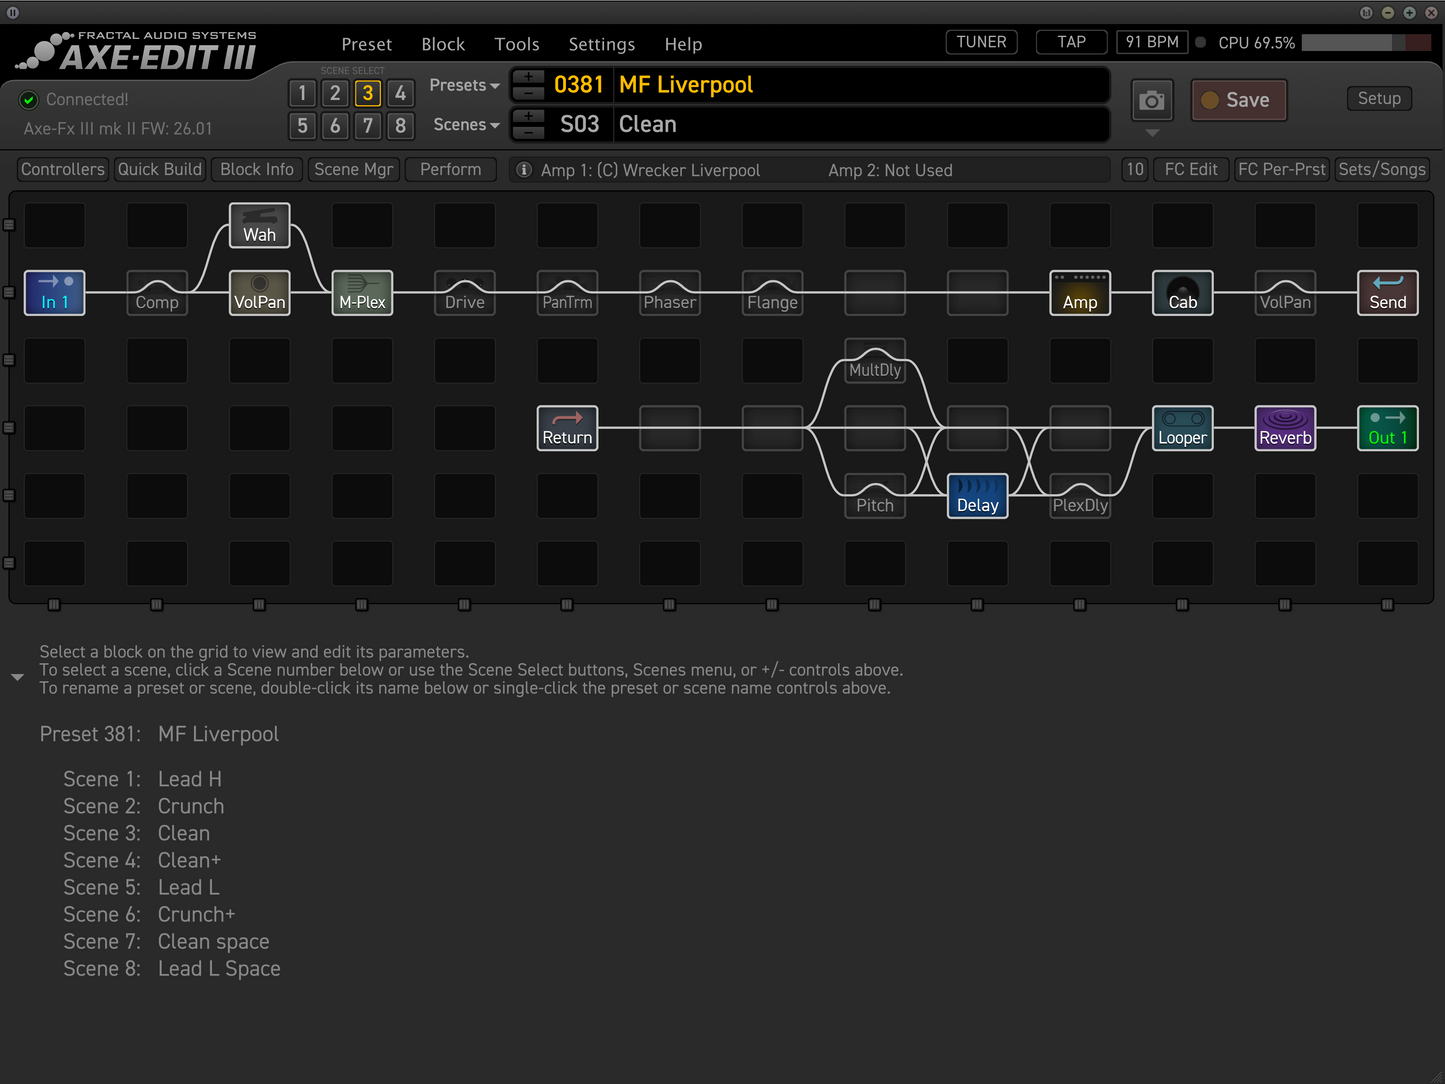The image size is (1445, 1084).
Task: Open the Presets dropdown
Action: click(x=463, y=85)
